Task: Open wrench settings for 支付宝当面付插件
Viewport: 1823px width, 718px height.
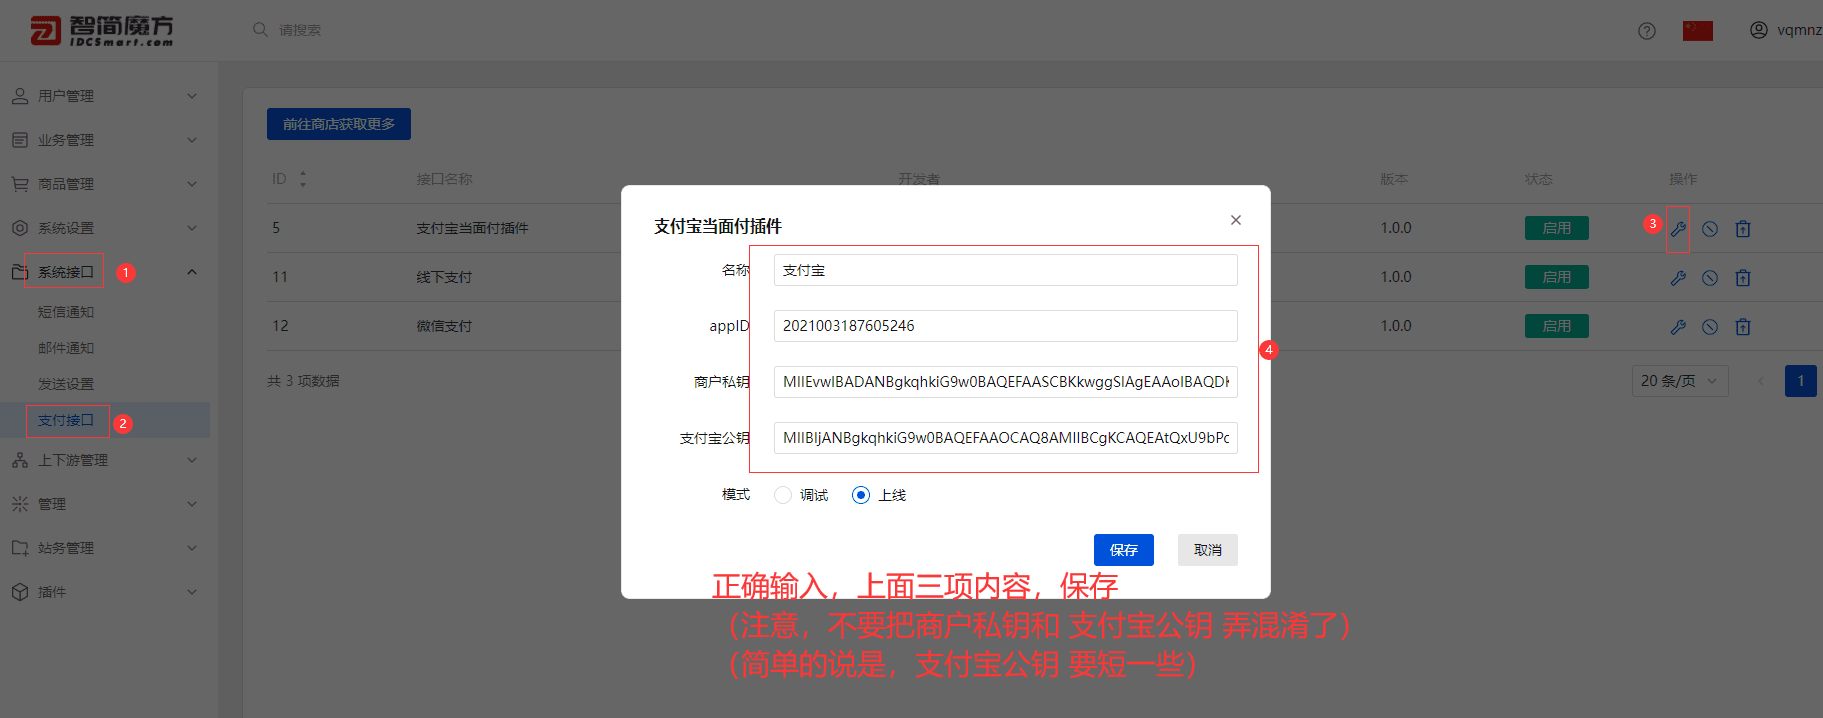Action: 1678,229
